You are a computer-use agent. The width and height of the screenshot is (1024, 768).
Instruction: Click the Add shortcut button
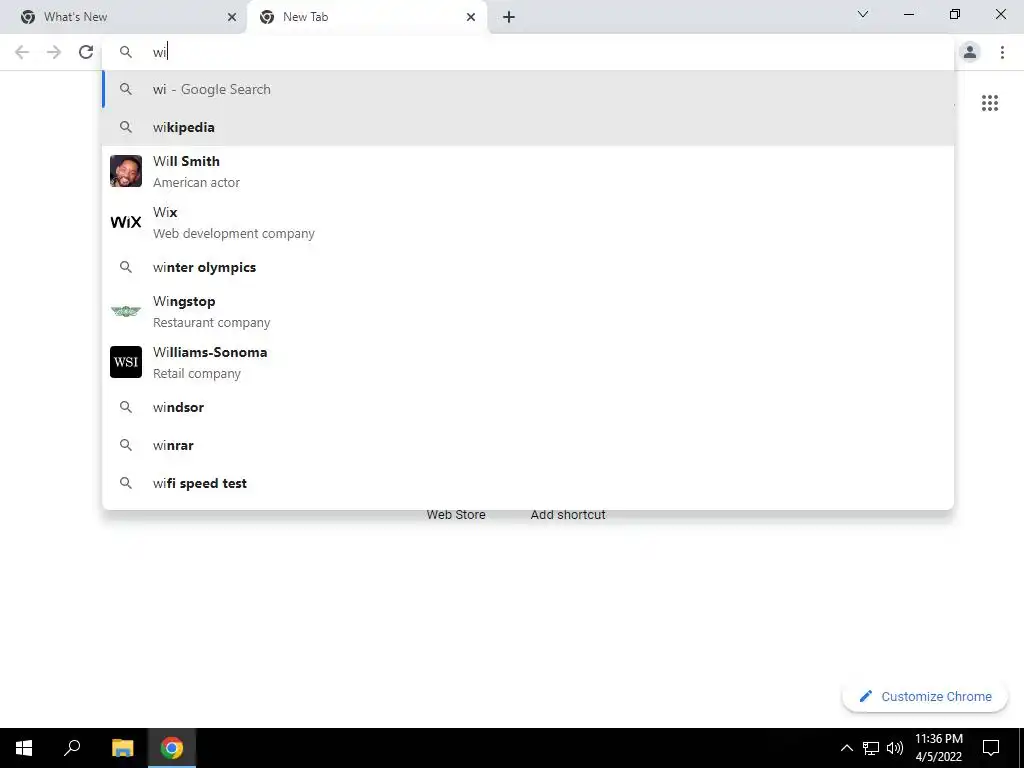[568, 515]
